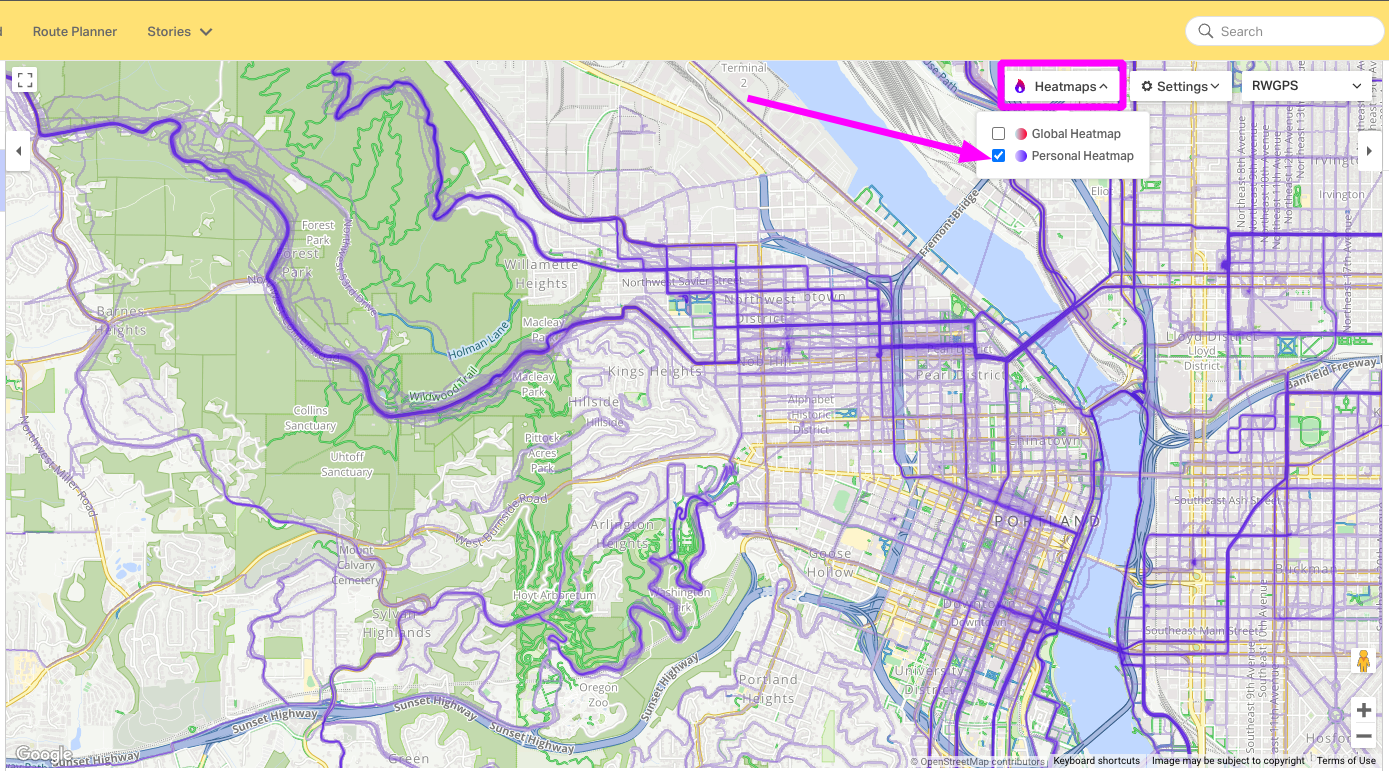The width and height of the screenshot is (1389, 771).
Task: Click into the Search field
Action: pyautogui.click(x=1286, y=31)
